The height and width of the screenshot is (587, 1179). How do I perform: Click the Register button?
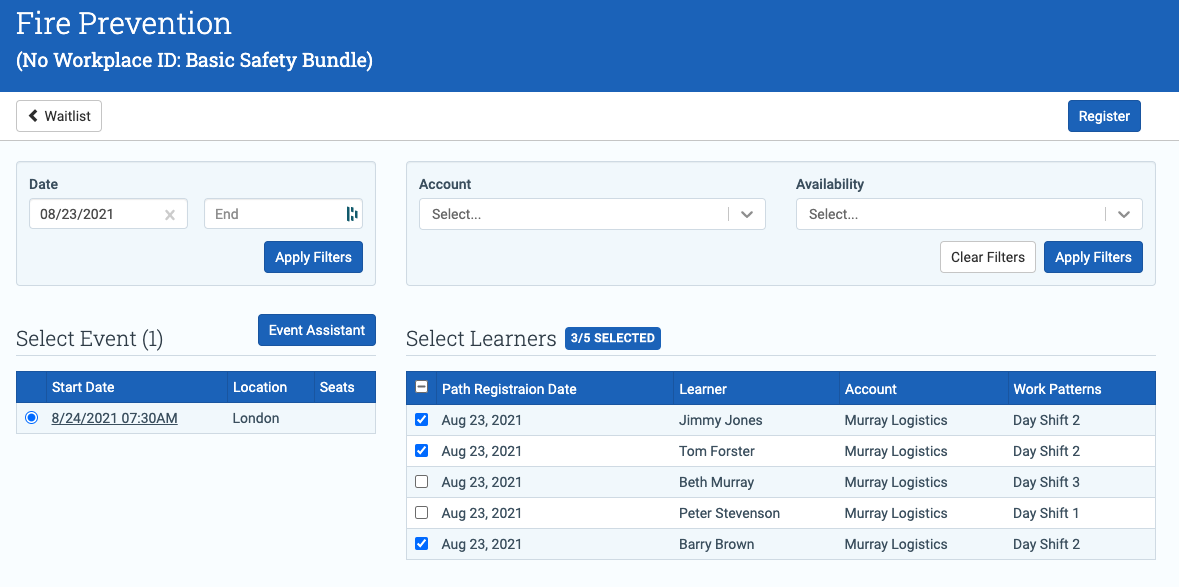point(1104,116)
